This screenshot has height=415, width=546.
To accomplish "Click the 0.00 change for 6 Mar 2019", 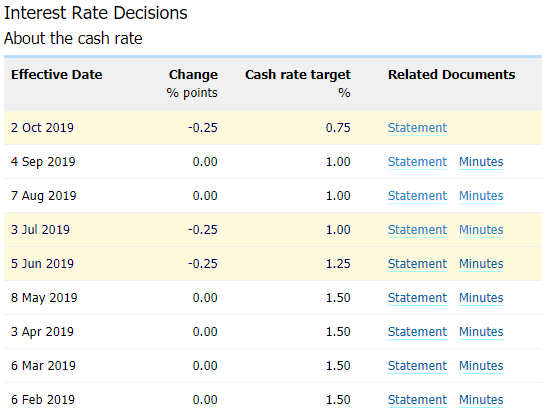I will [205, 366].
